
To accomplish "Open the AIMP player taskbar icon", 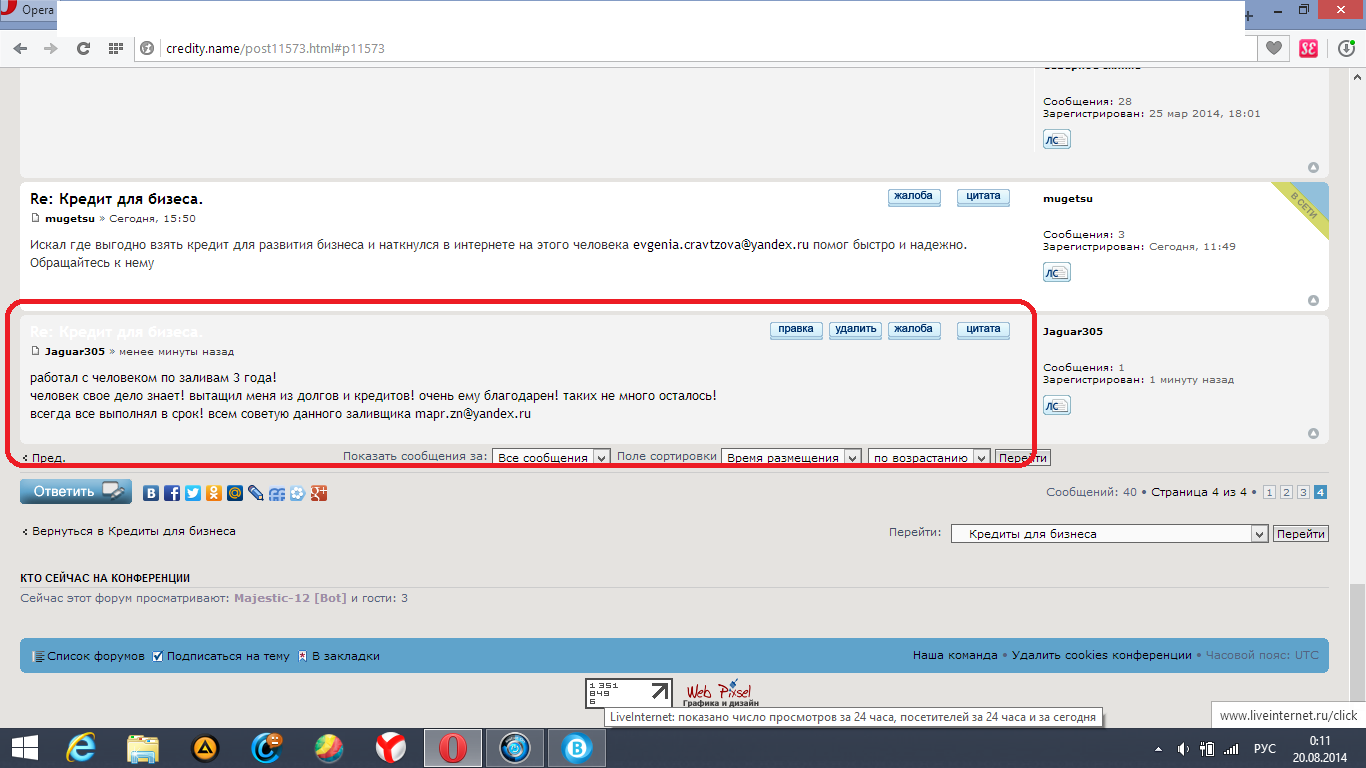I will point(205,747).
